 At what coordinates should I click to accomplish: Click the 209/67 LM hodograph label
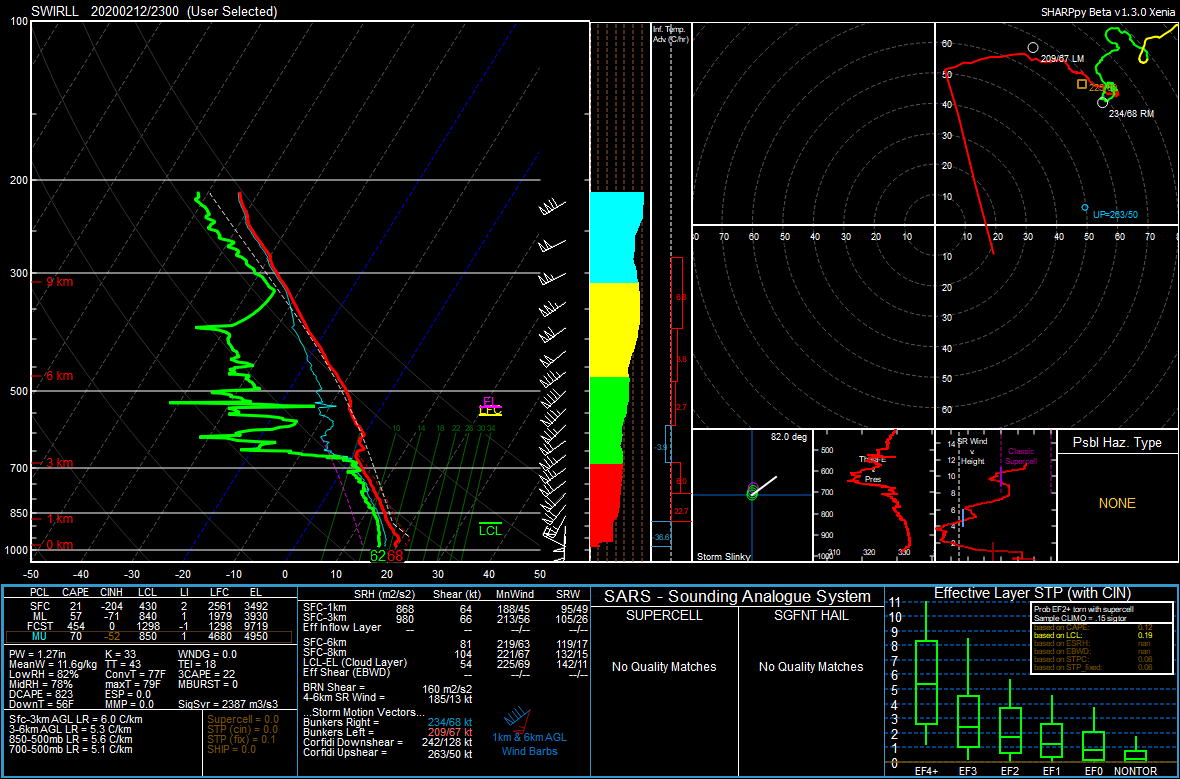pos(1063,59)
